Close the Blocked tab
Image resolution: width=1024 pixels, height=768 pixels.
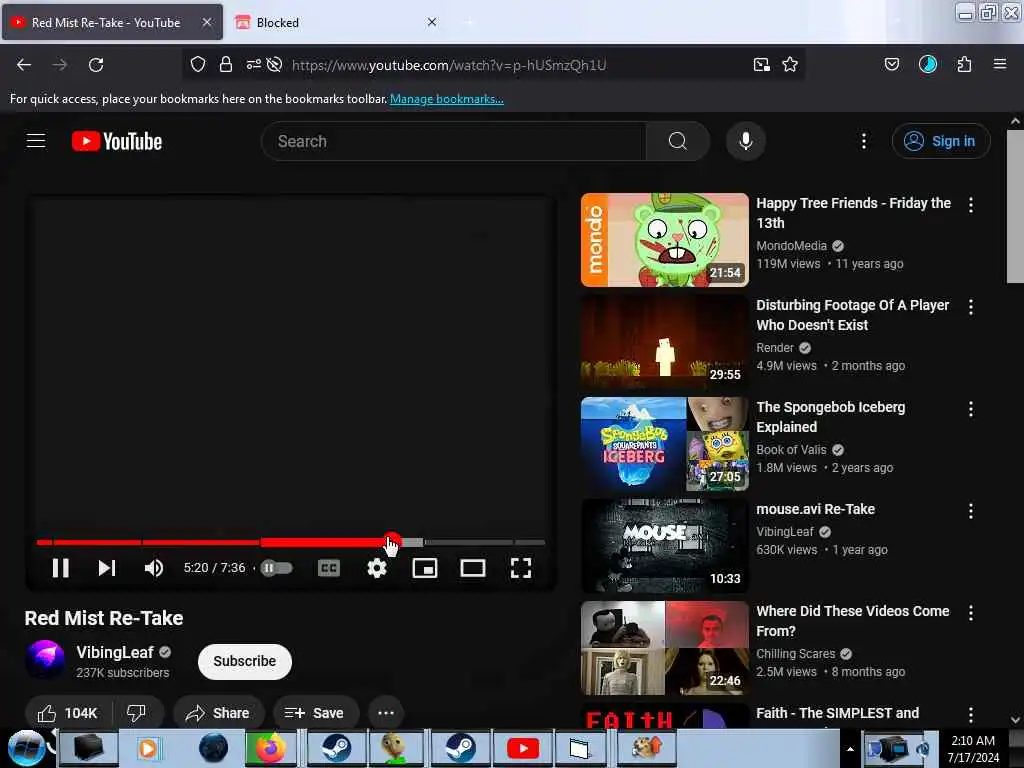point(432,22)
